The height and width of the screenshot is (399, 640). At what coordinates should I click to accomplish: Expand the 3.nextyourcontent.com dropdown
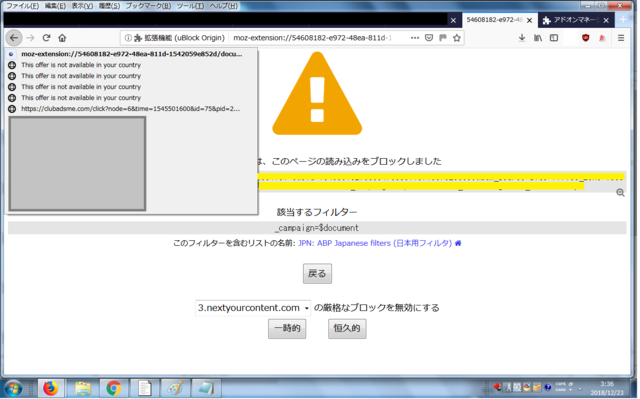click(253, 308)
